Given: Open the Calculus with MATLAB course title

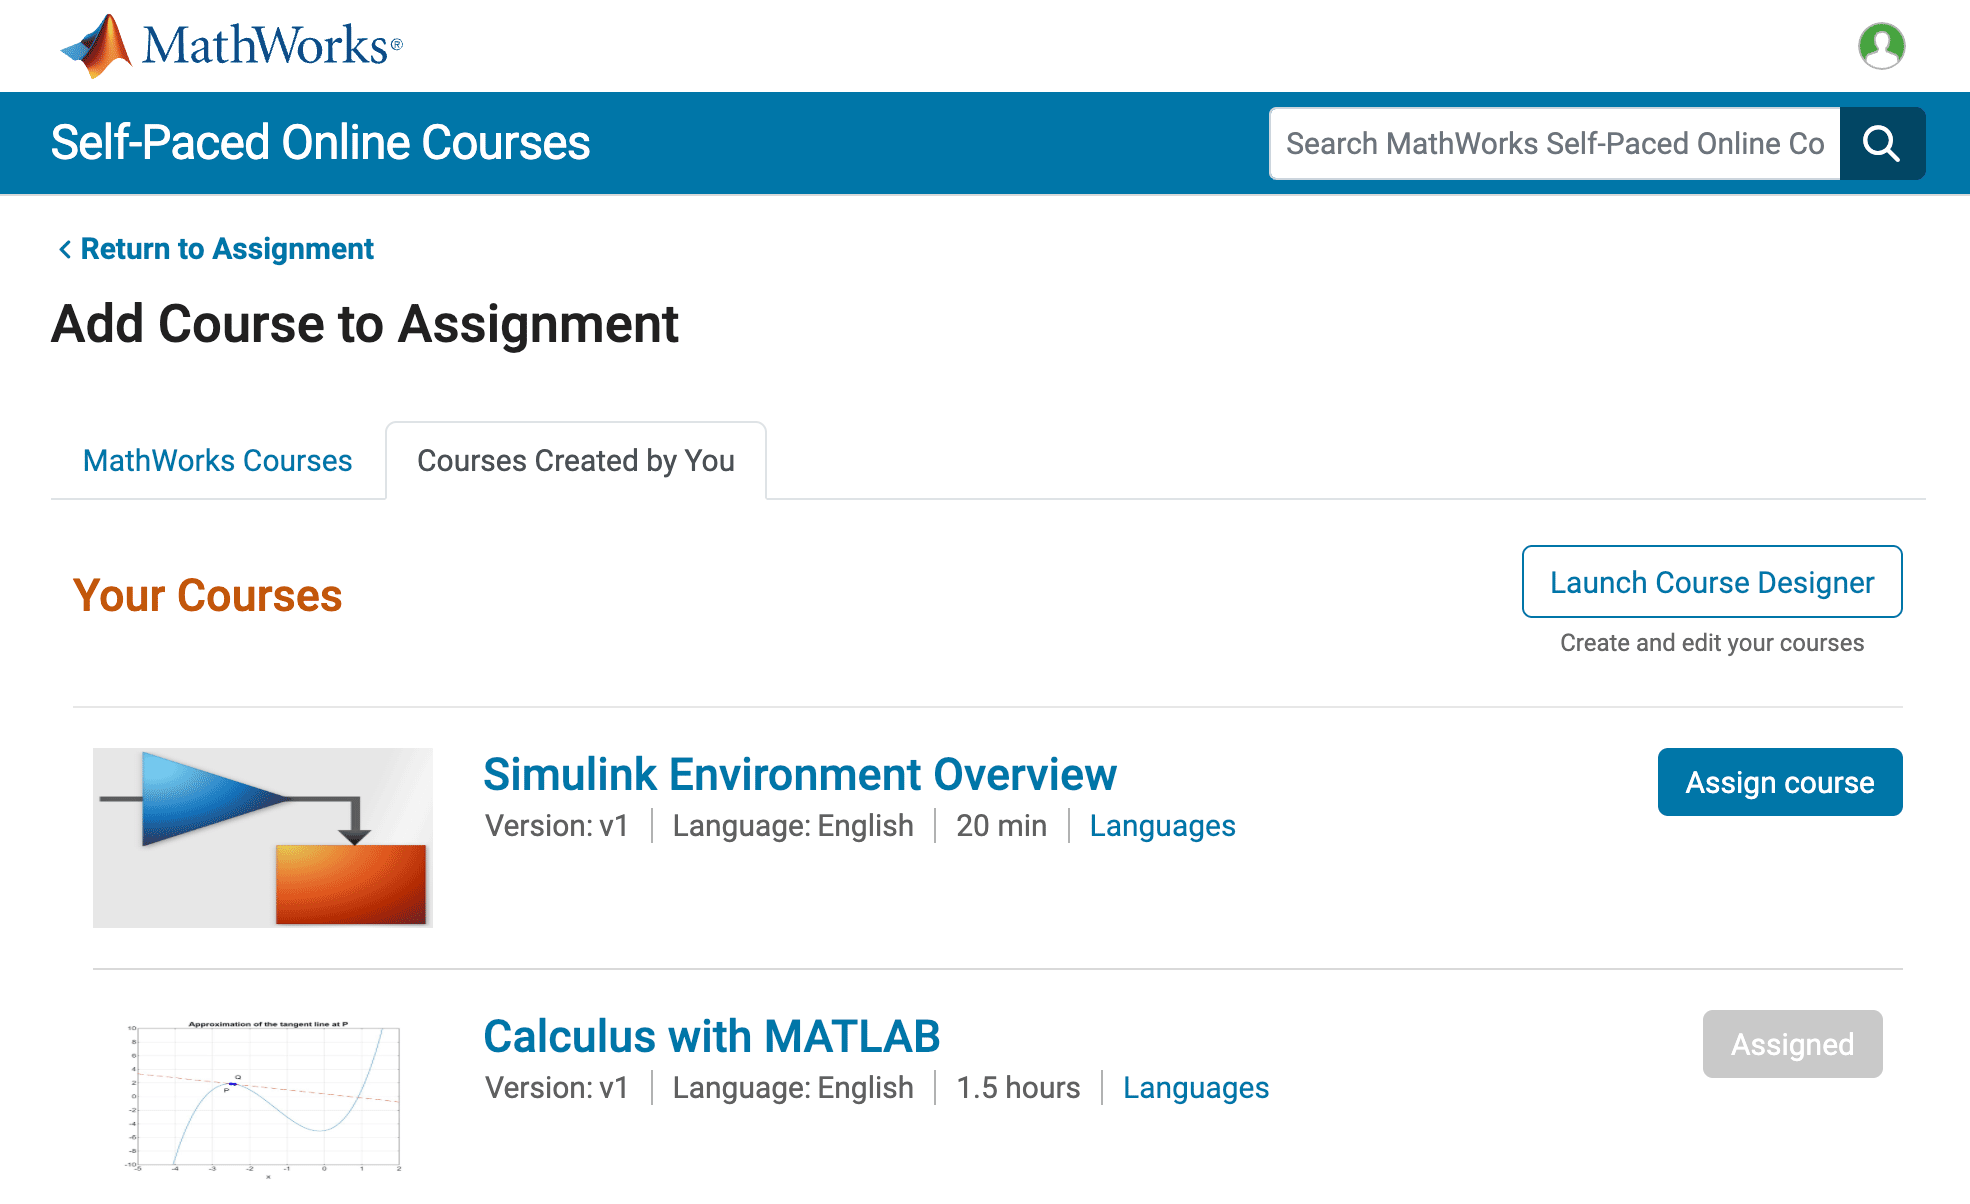Looking at the screenshot, I should (711, 1037).
